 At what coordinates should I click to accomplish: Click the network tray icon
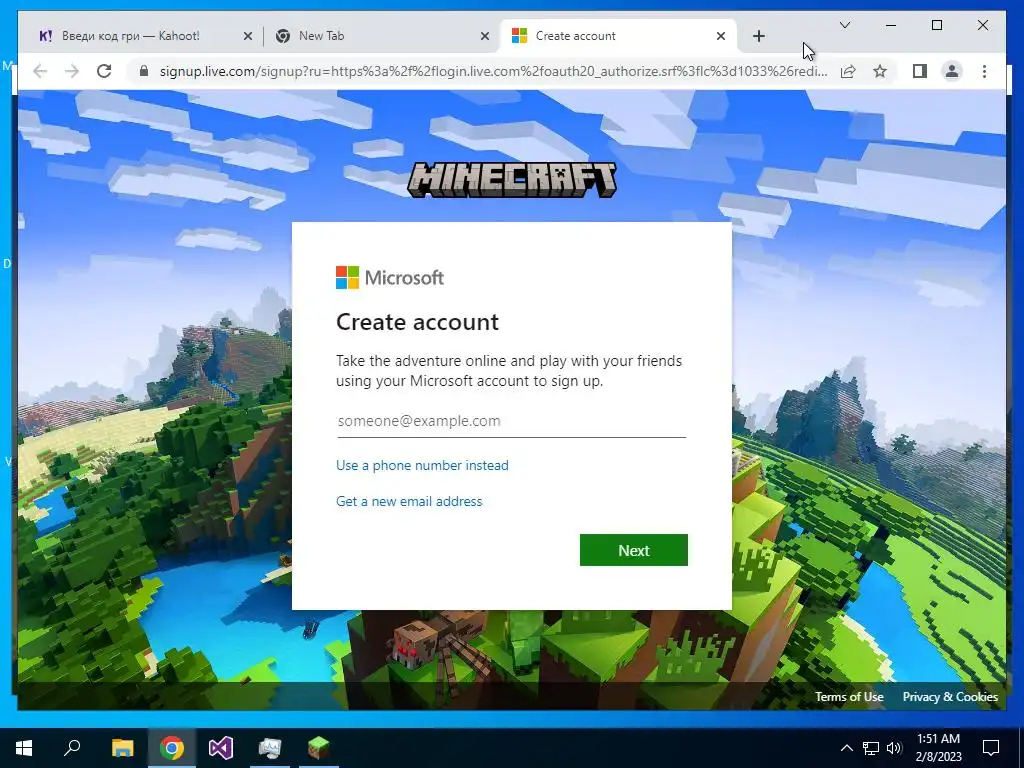click(871, 748)
